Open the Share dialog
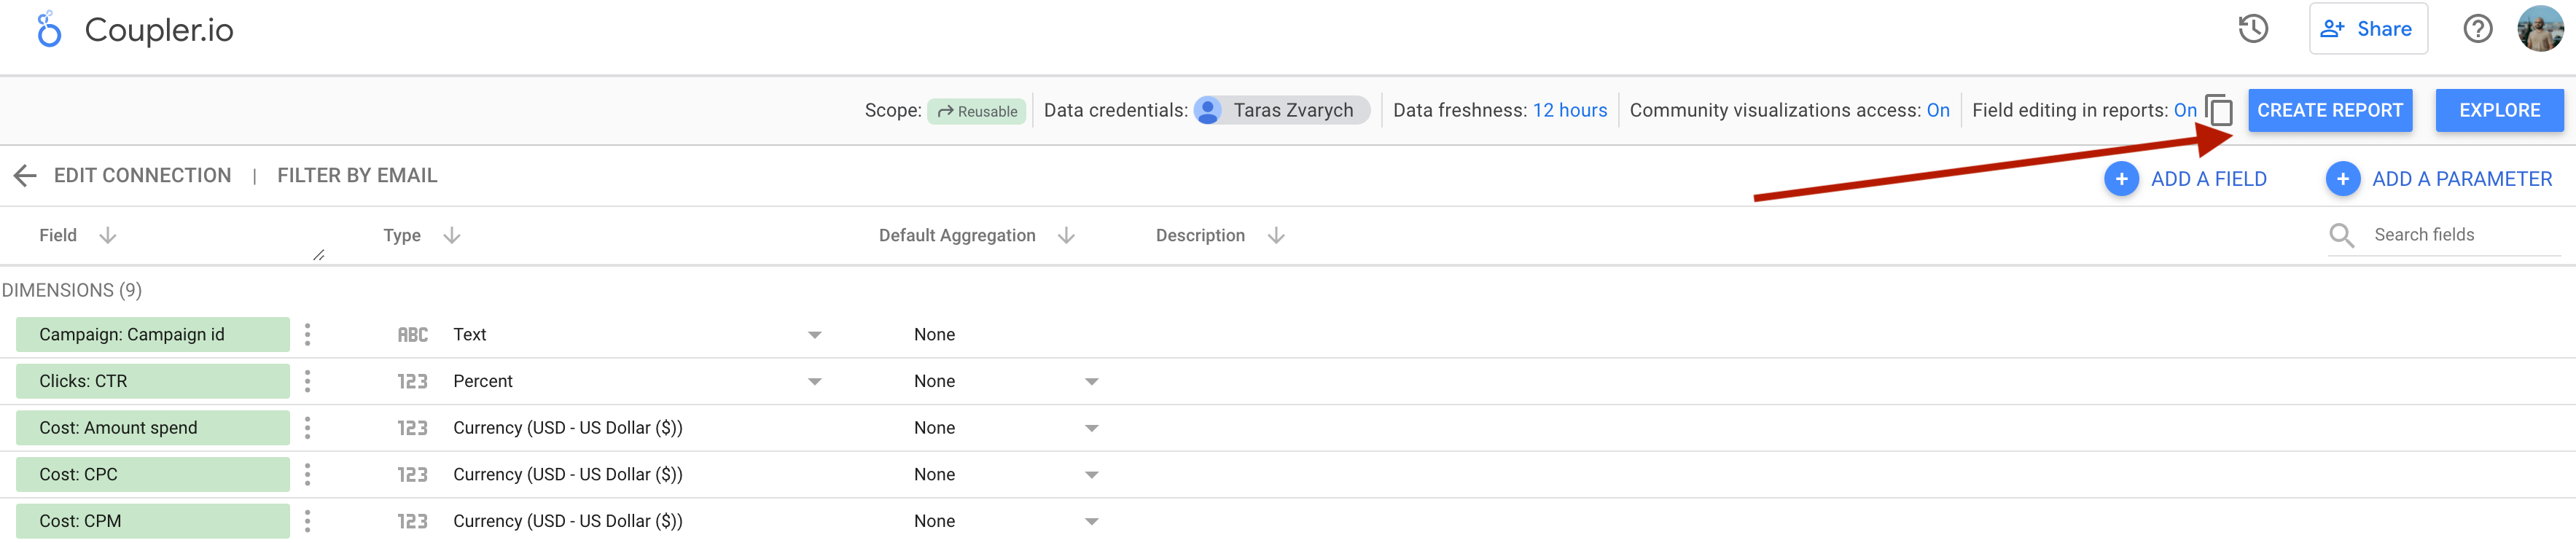This screenshot has height=543, width=2576. [x=2368, y=29]
